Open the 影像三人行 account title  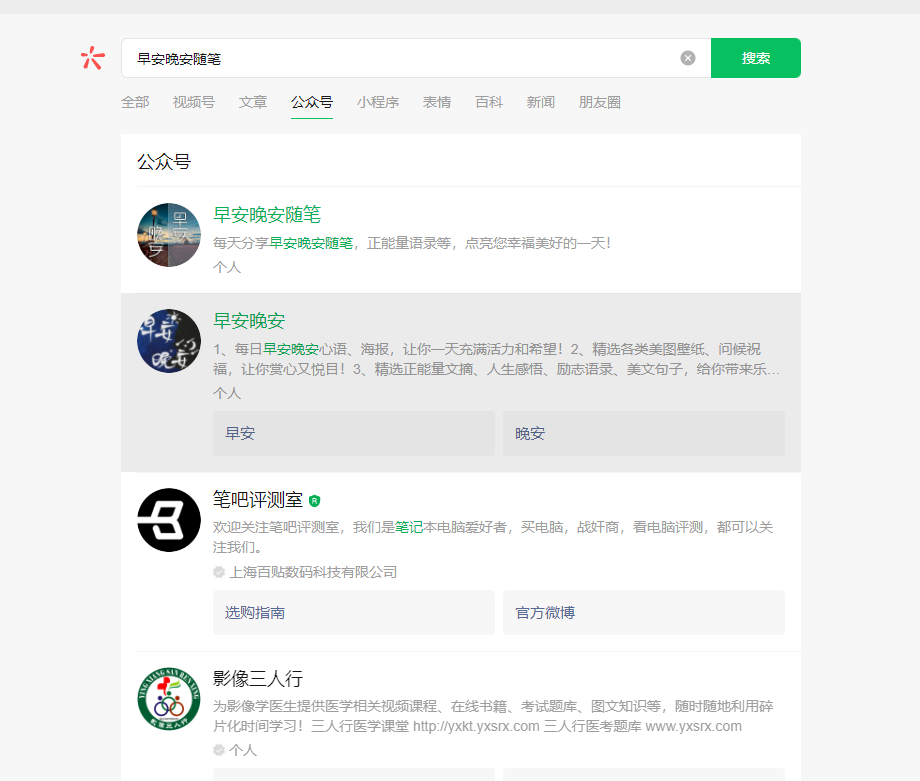click(x=258, y=679)
